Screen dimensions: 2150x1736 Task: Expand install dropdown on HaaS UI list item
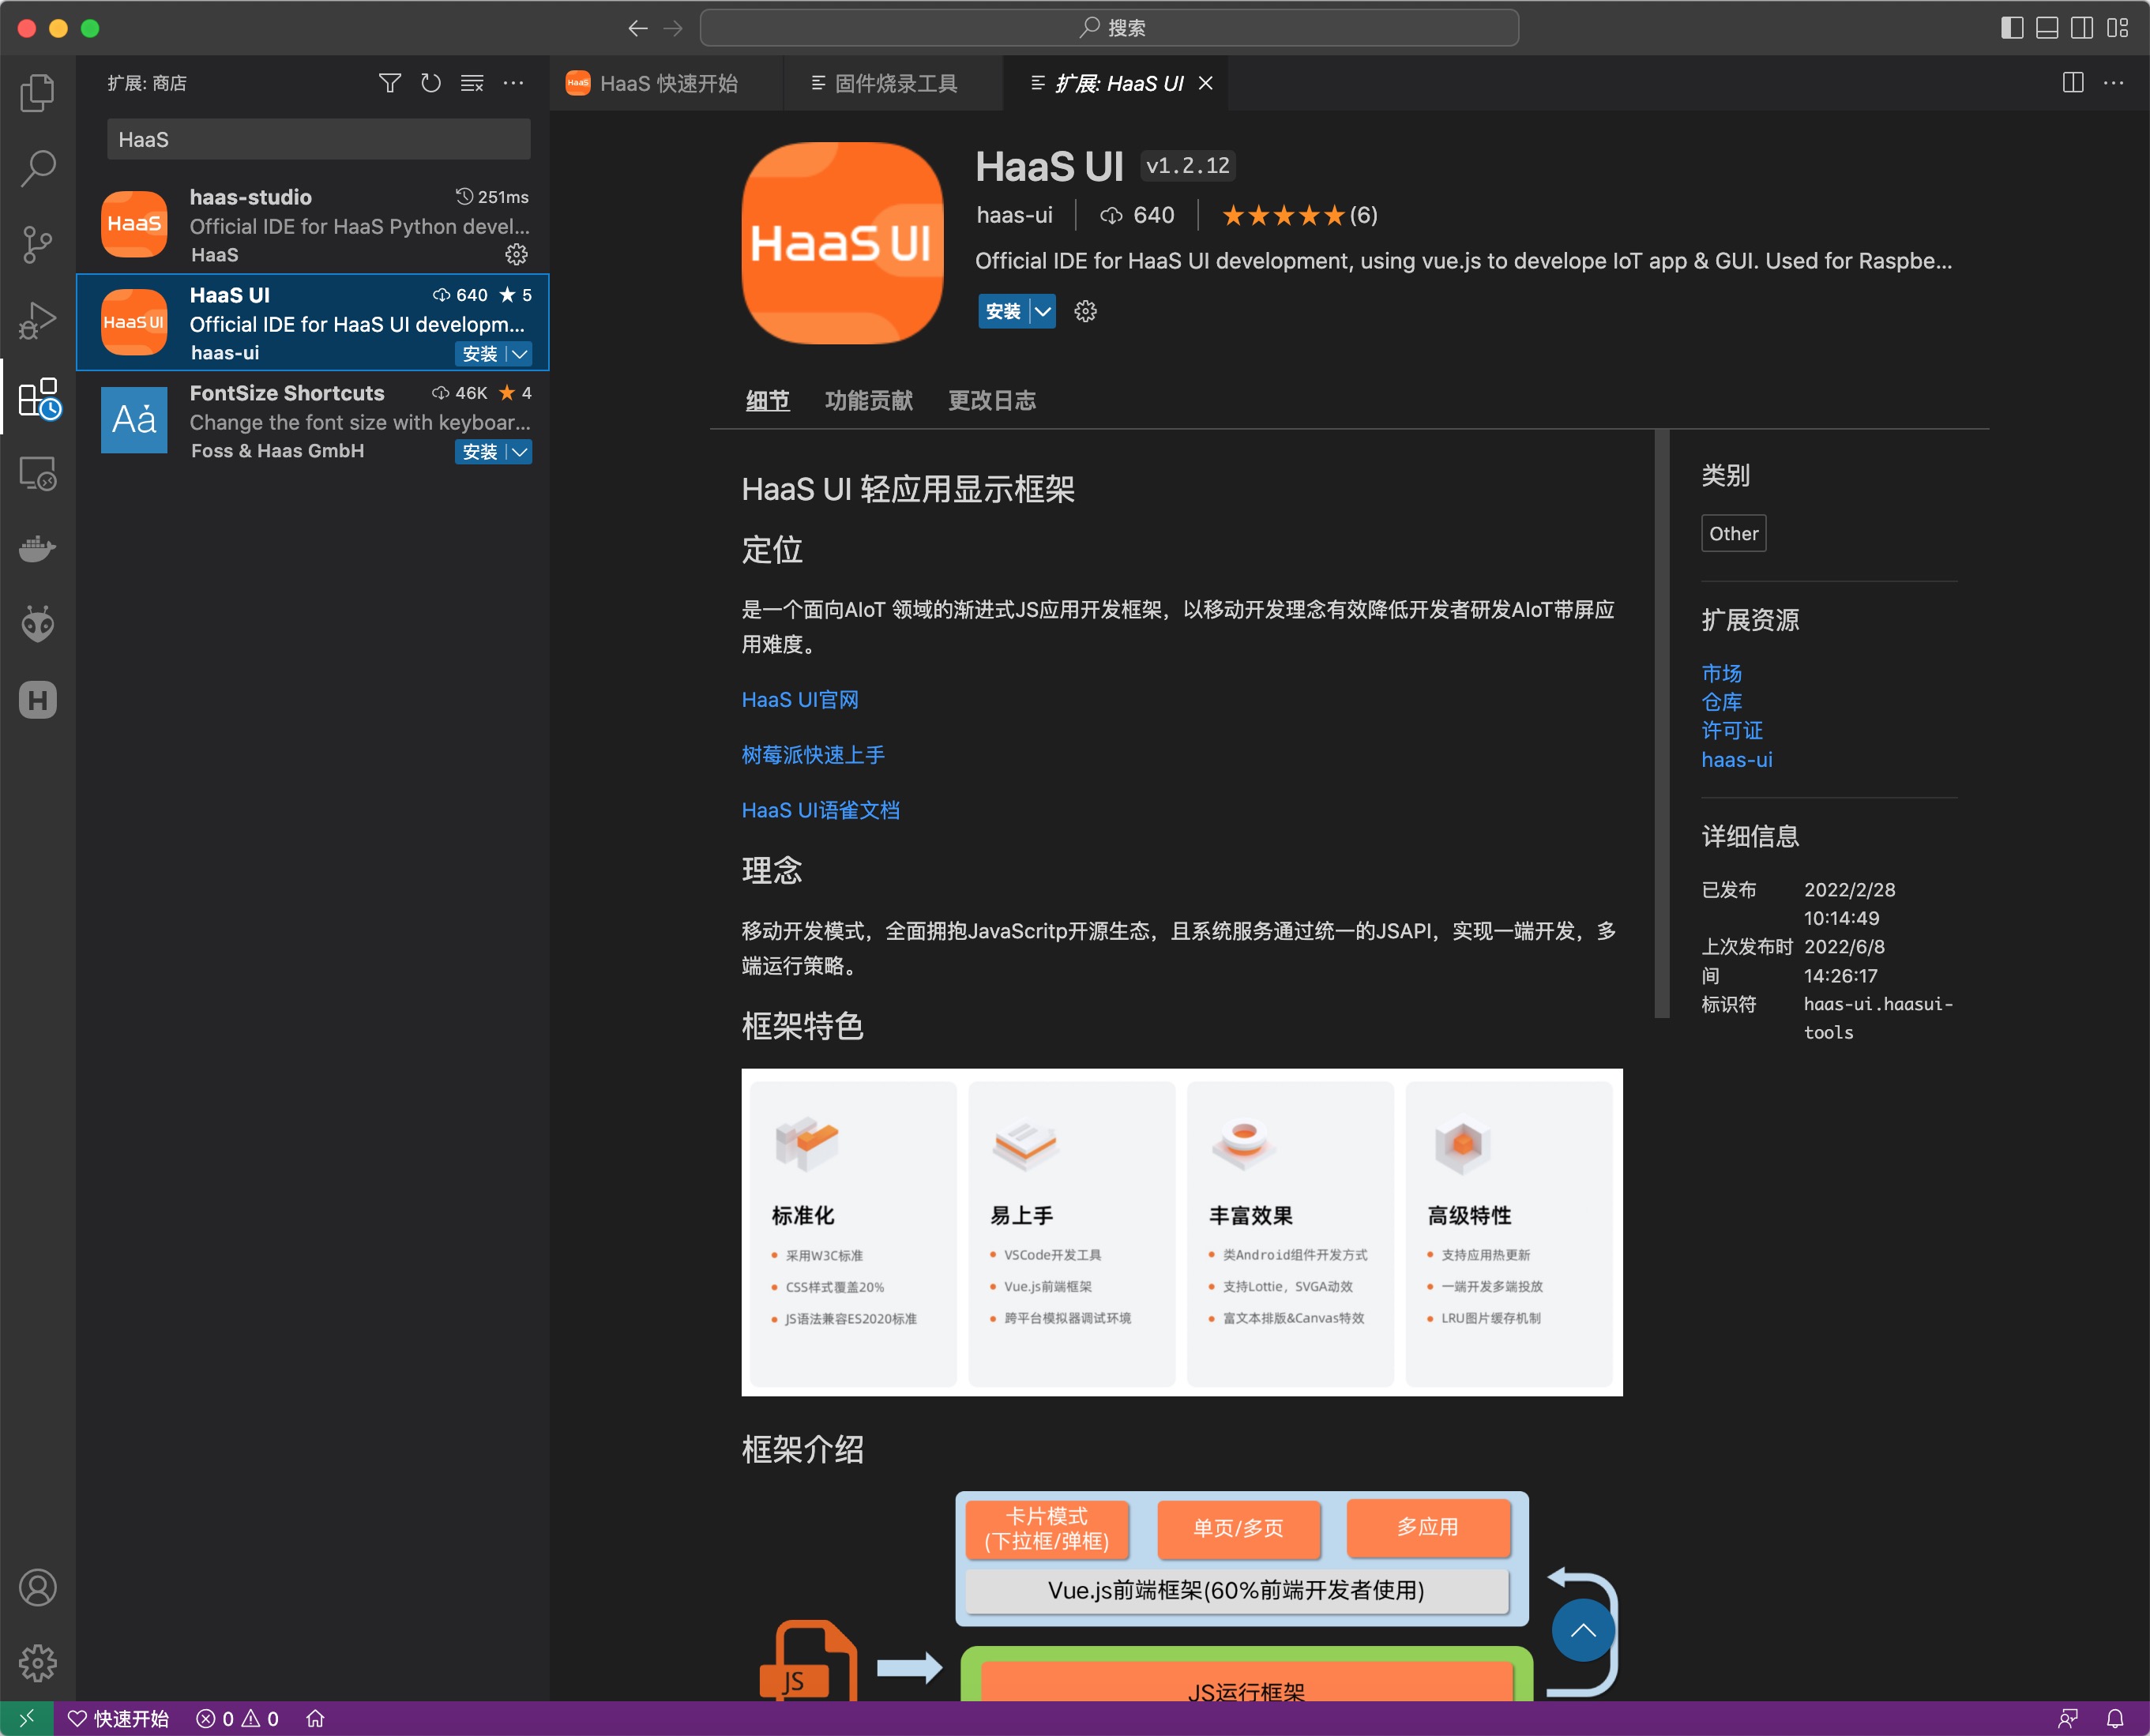[x=520, y=353]
